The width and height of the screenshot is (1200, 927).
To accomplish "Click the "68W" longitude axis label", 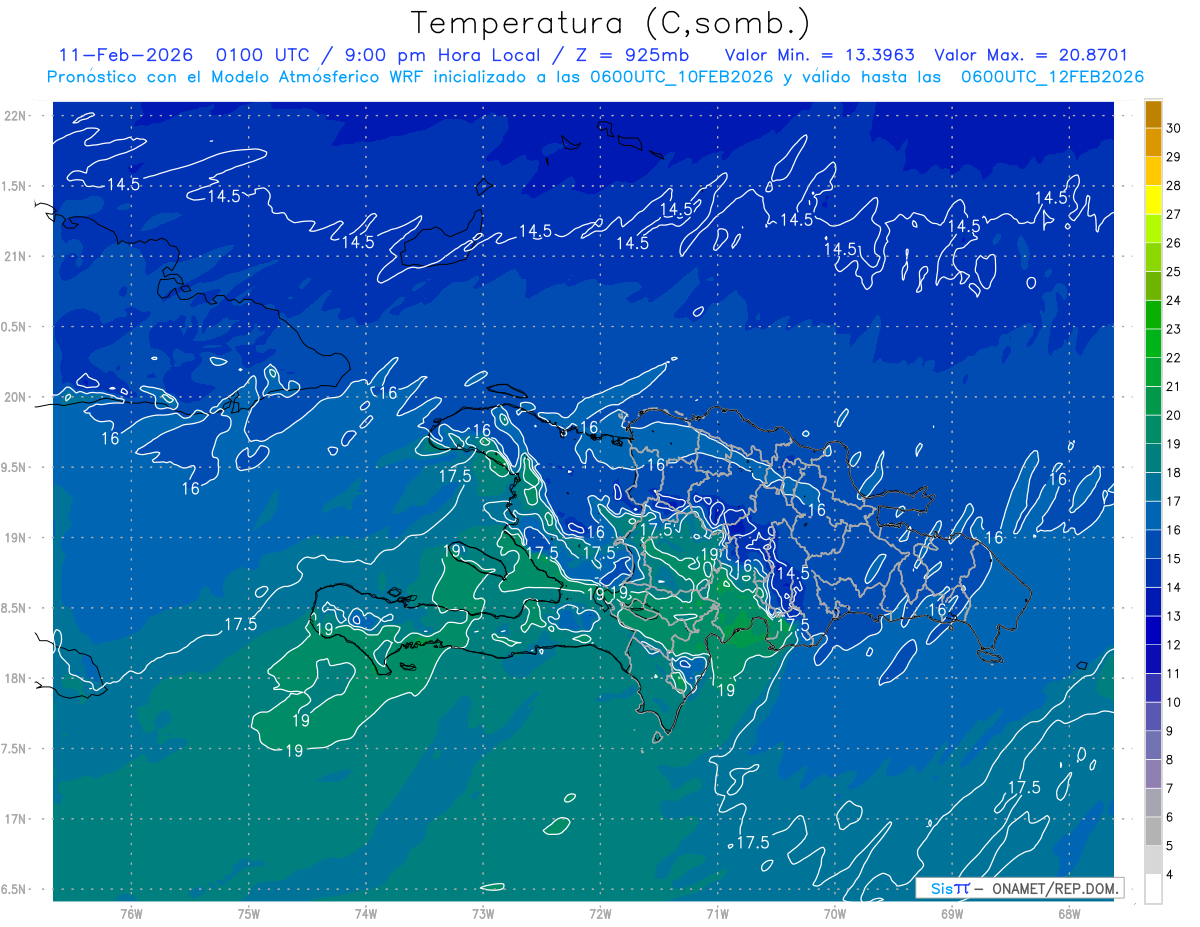I will [1068, 914].
